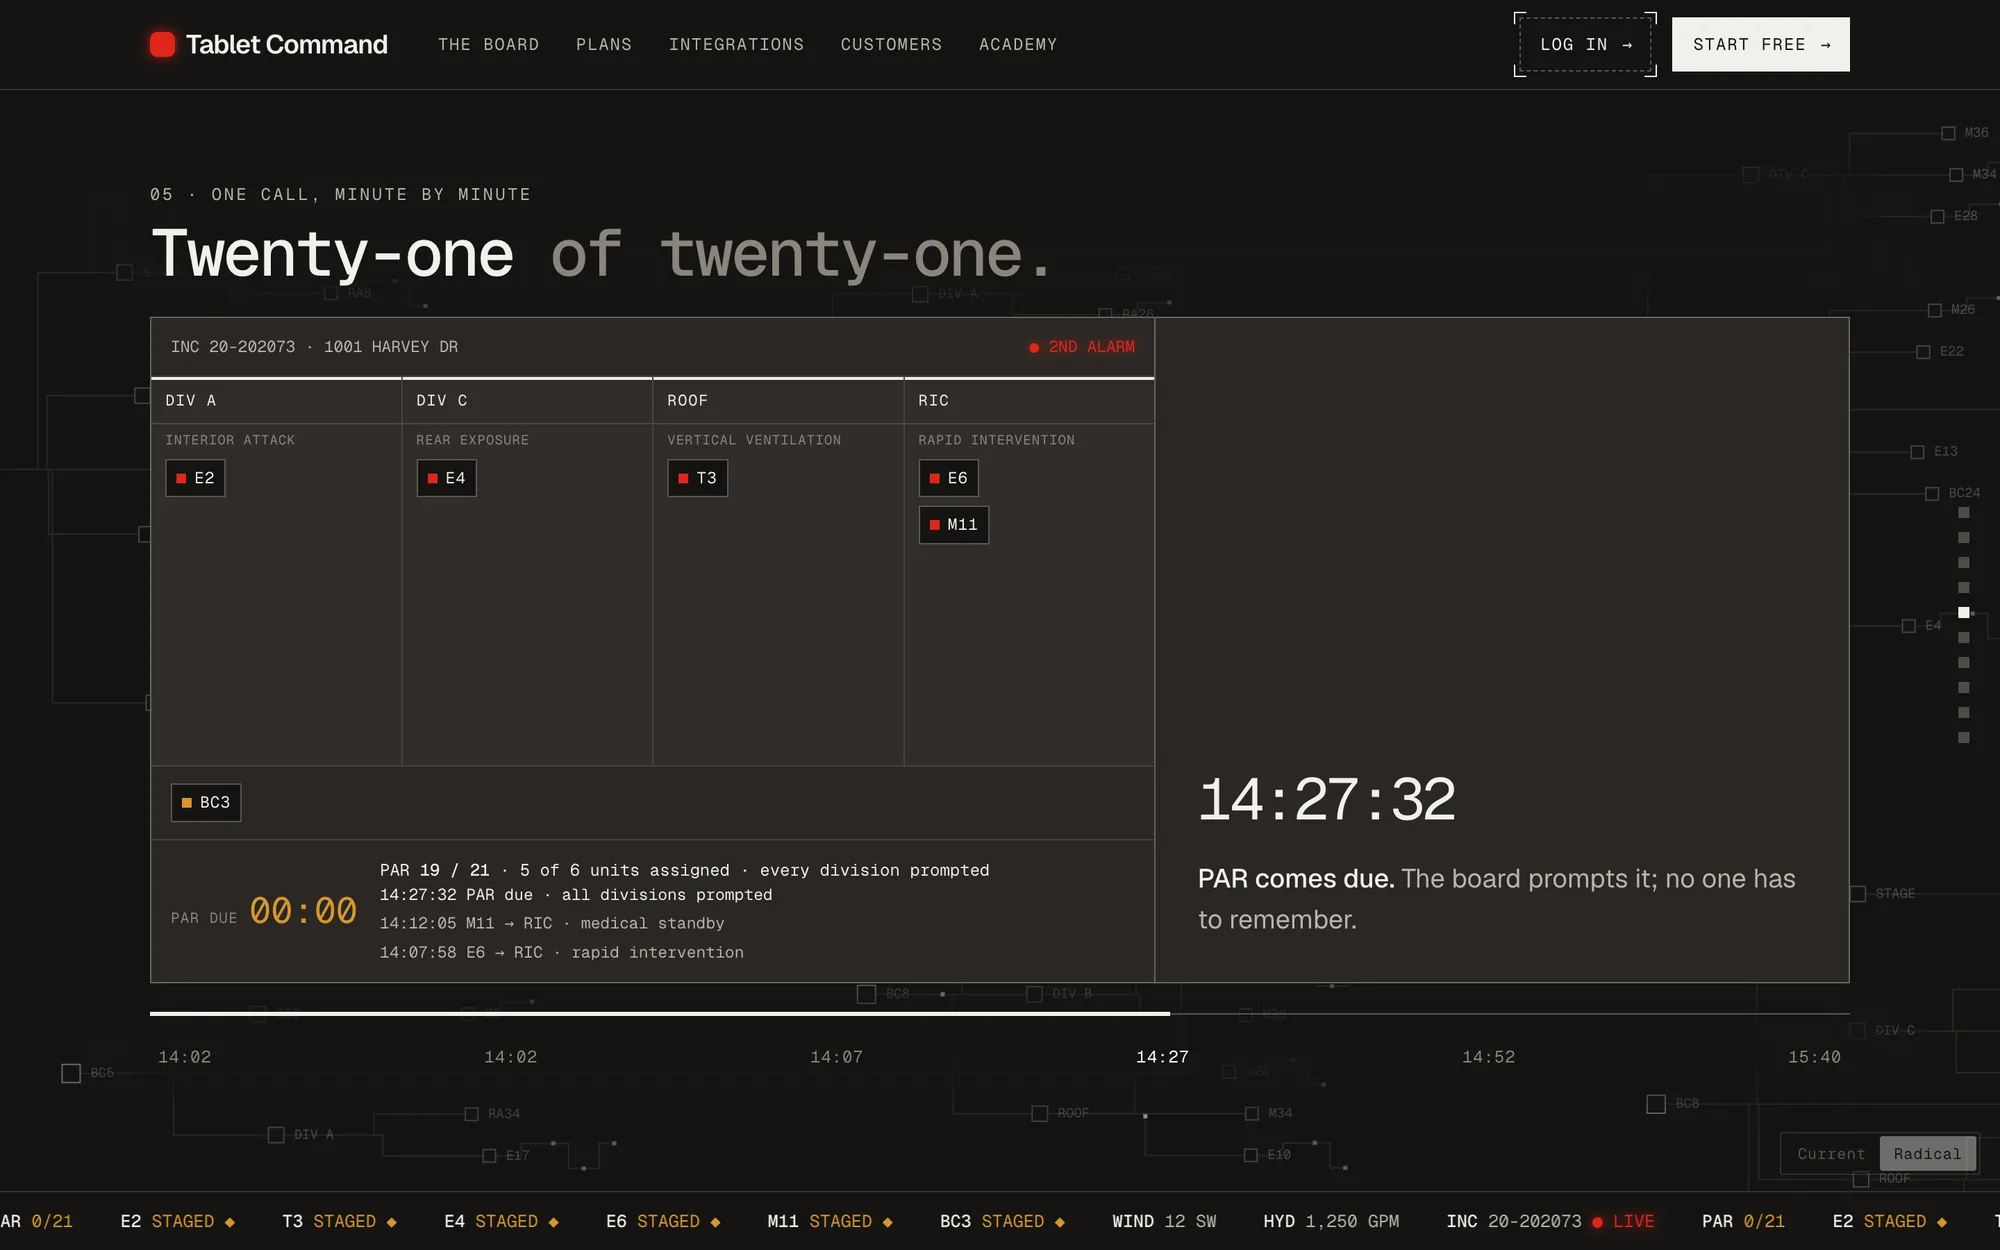
Task: Select the M11 unit chip under RIC
Action: tap(953, 525)
